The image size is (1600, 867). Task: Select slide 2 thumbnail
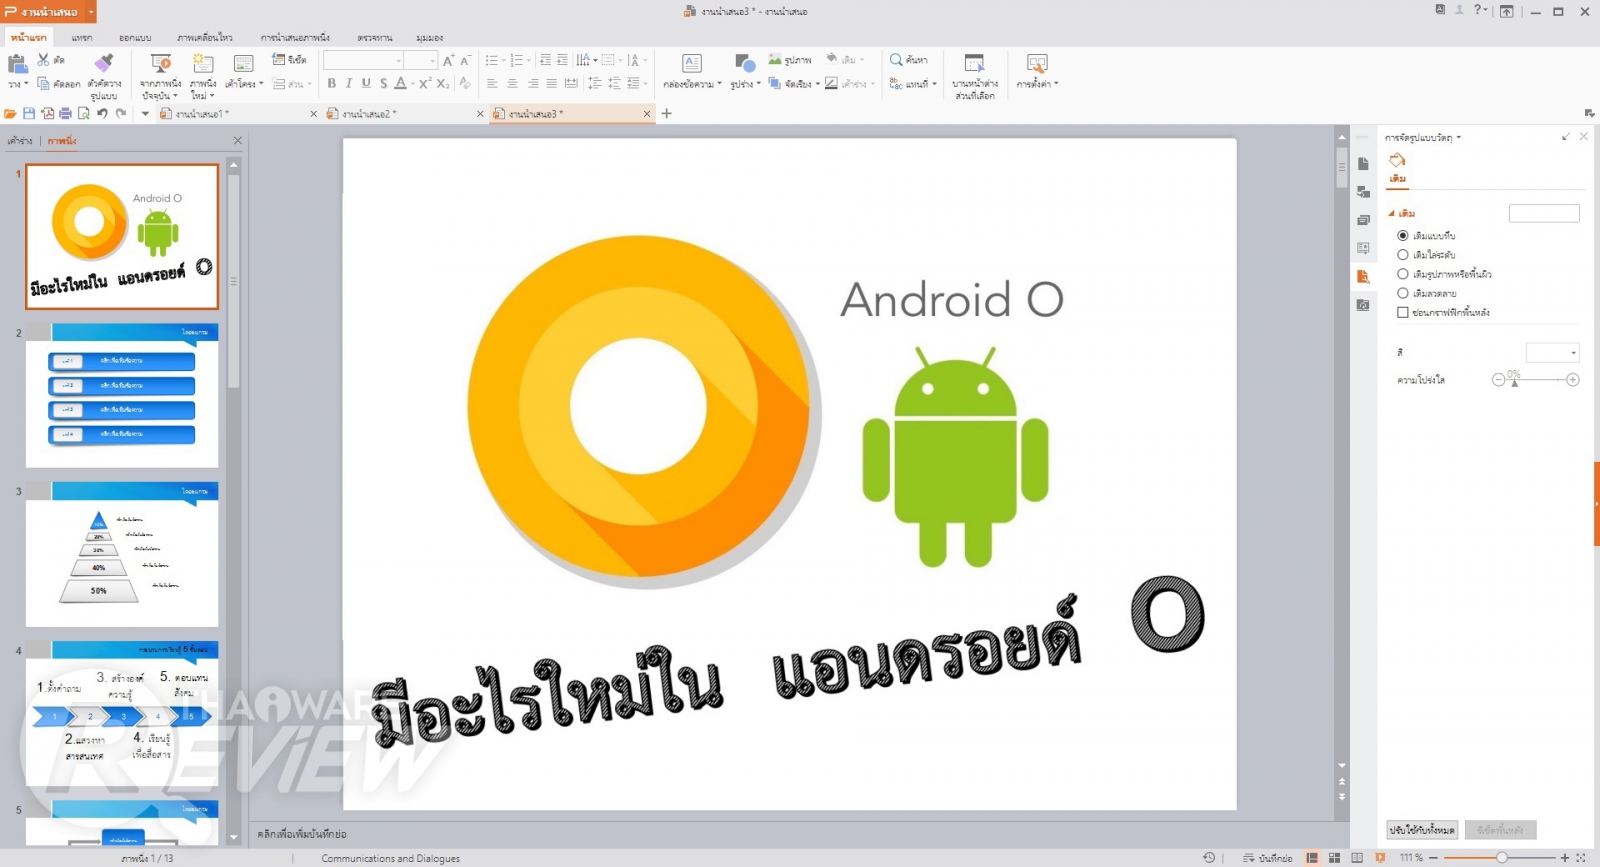click(122, 396)
